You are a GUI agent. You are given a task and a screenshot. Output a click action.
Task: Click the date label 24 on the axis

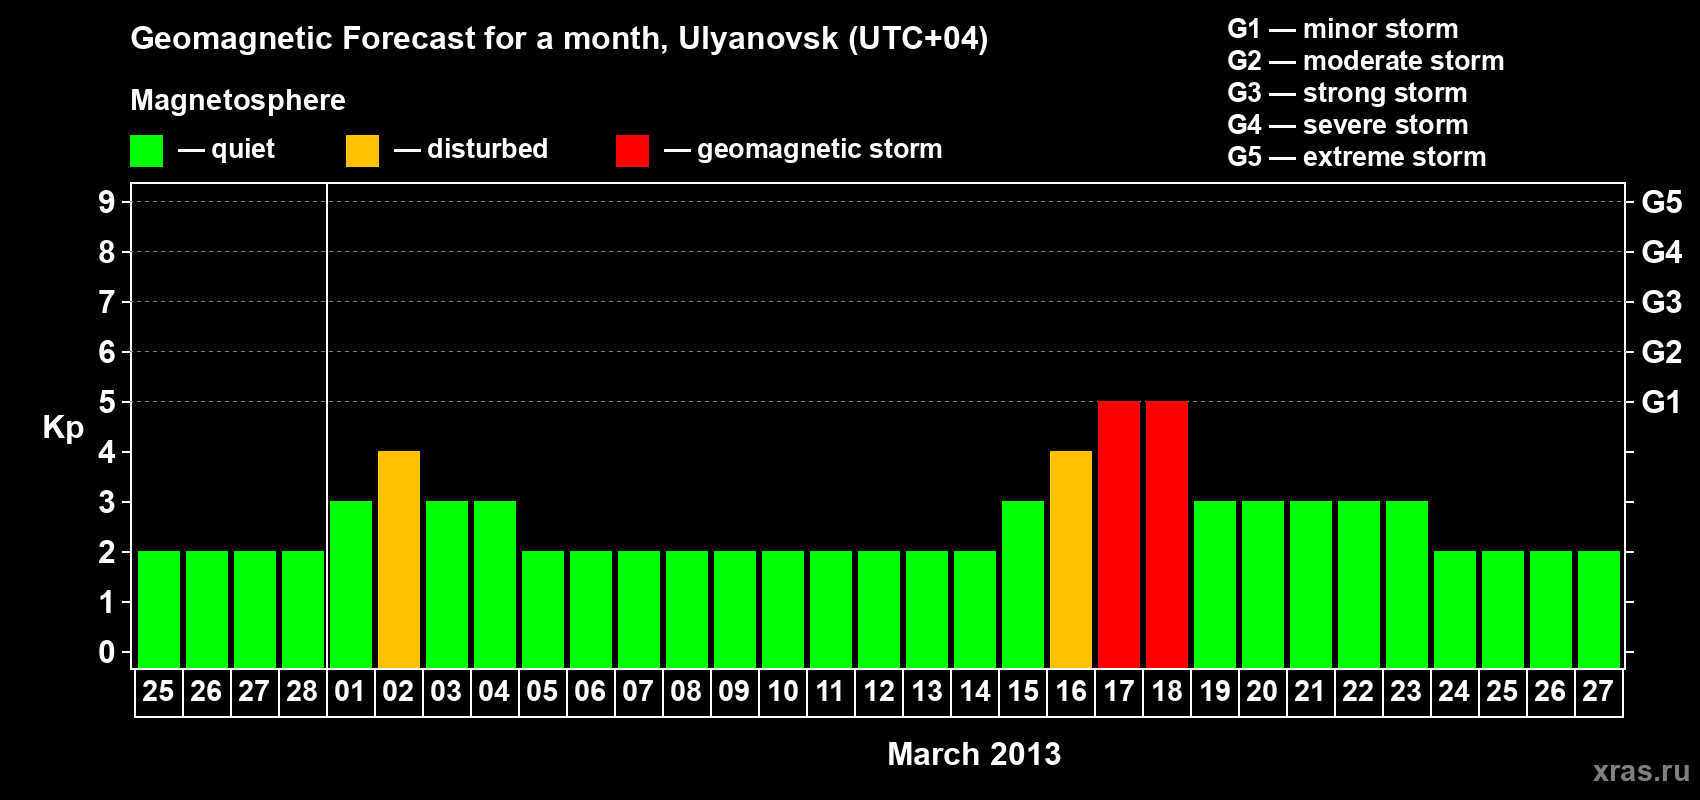click(x=1454, y=692)
